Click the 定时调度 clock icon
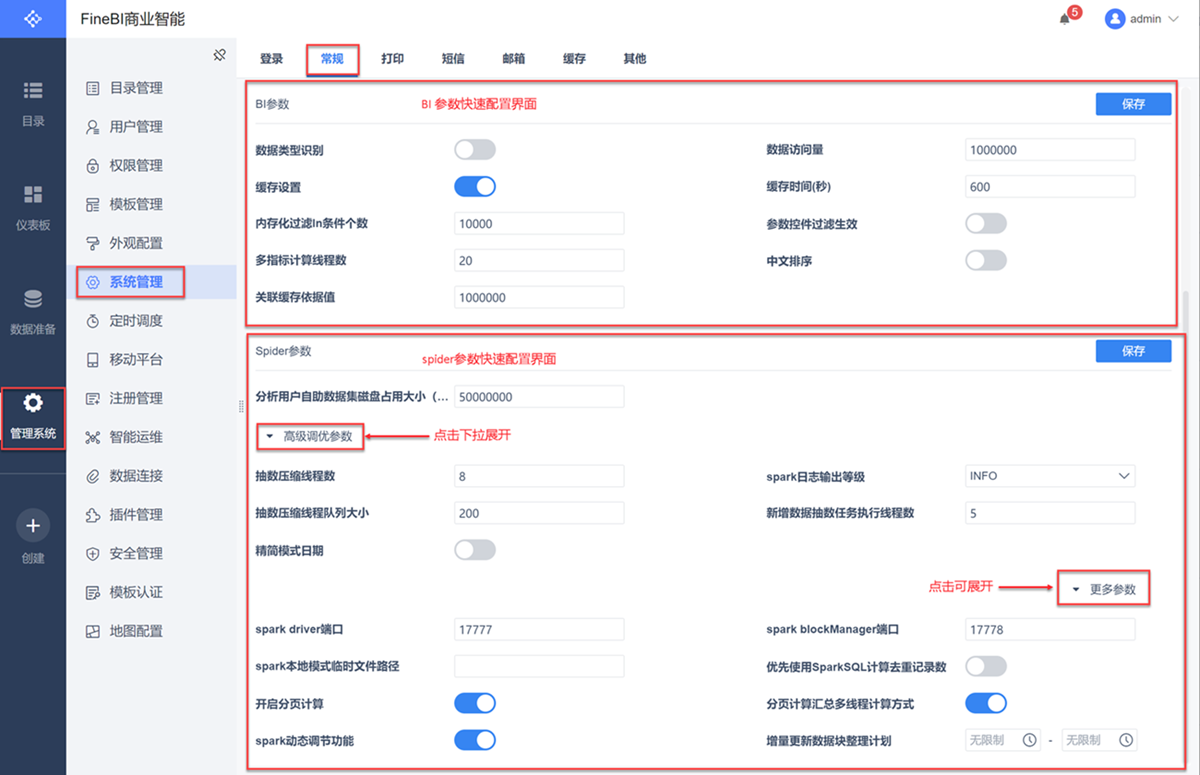The height and width of the screenshot is (775, 1200). [x=93, y=321]
